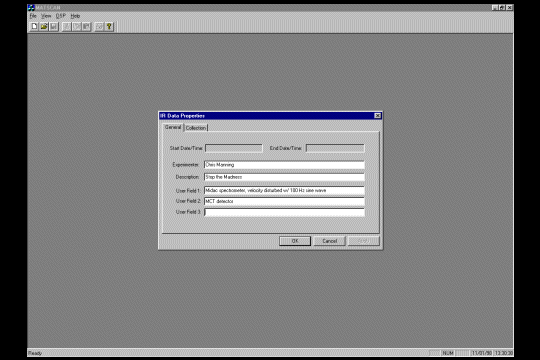Click the Description field reading Stop the Madness
Screen dimensions: 540x360
[284, 177]
